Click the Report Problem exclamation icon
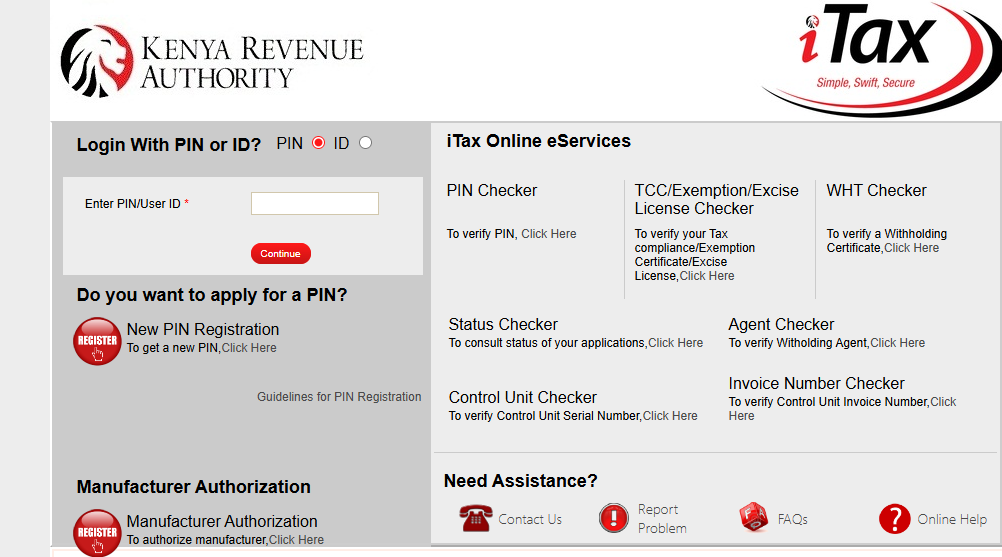 click(613, 518)
